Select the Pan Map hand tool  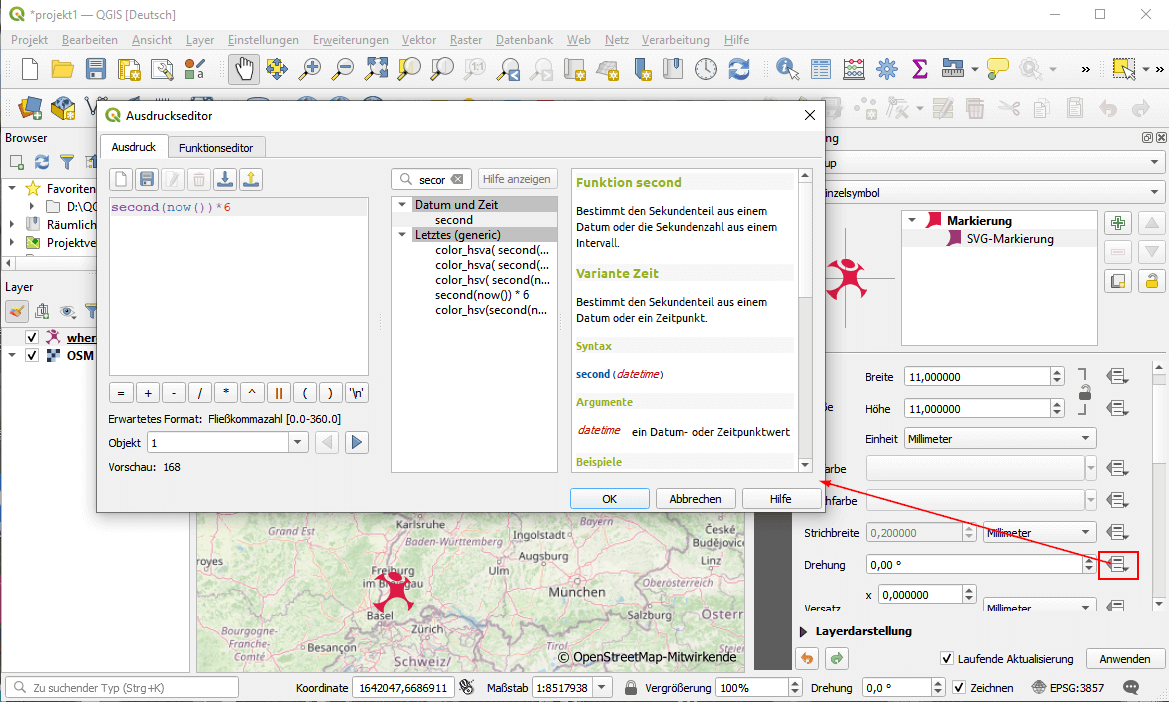(x=244, y=69)
